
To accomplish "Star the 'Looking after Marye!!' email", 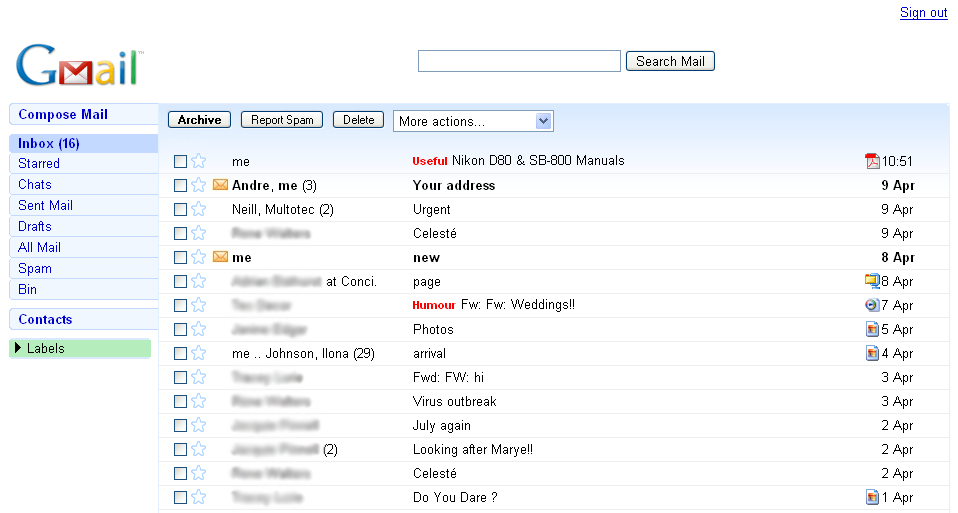I will tap(199, 449).
